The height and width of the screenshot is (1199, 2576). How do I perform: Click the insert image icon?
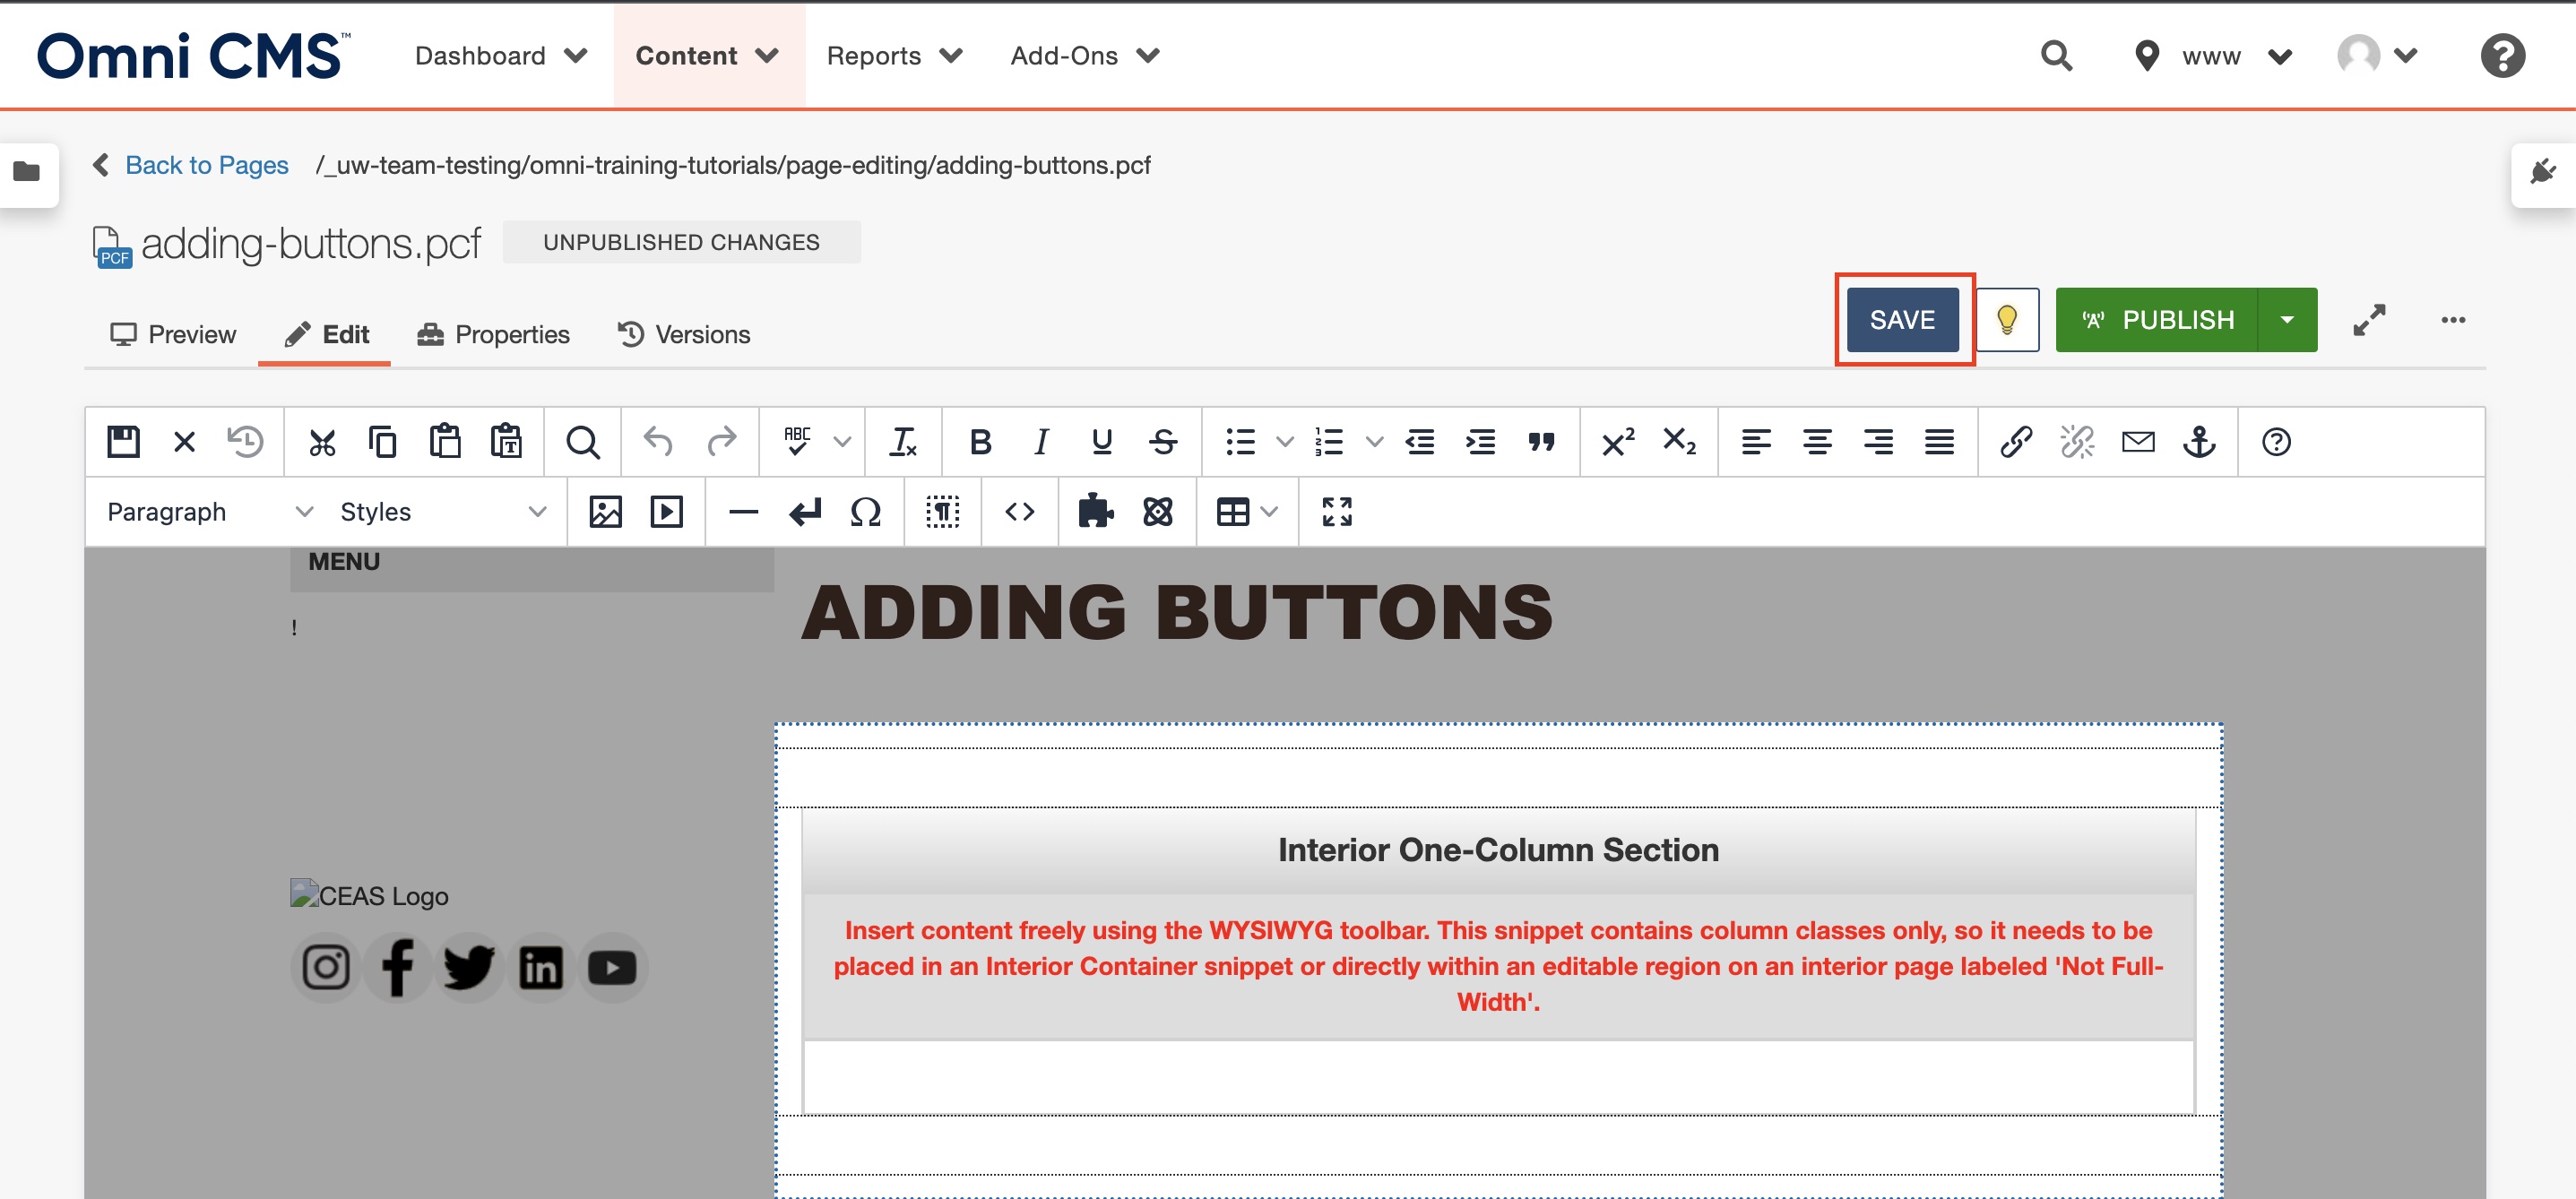(605, 511)
